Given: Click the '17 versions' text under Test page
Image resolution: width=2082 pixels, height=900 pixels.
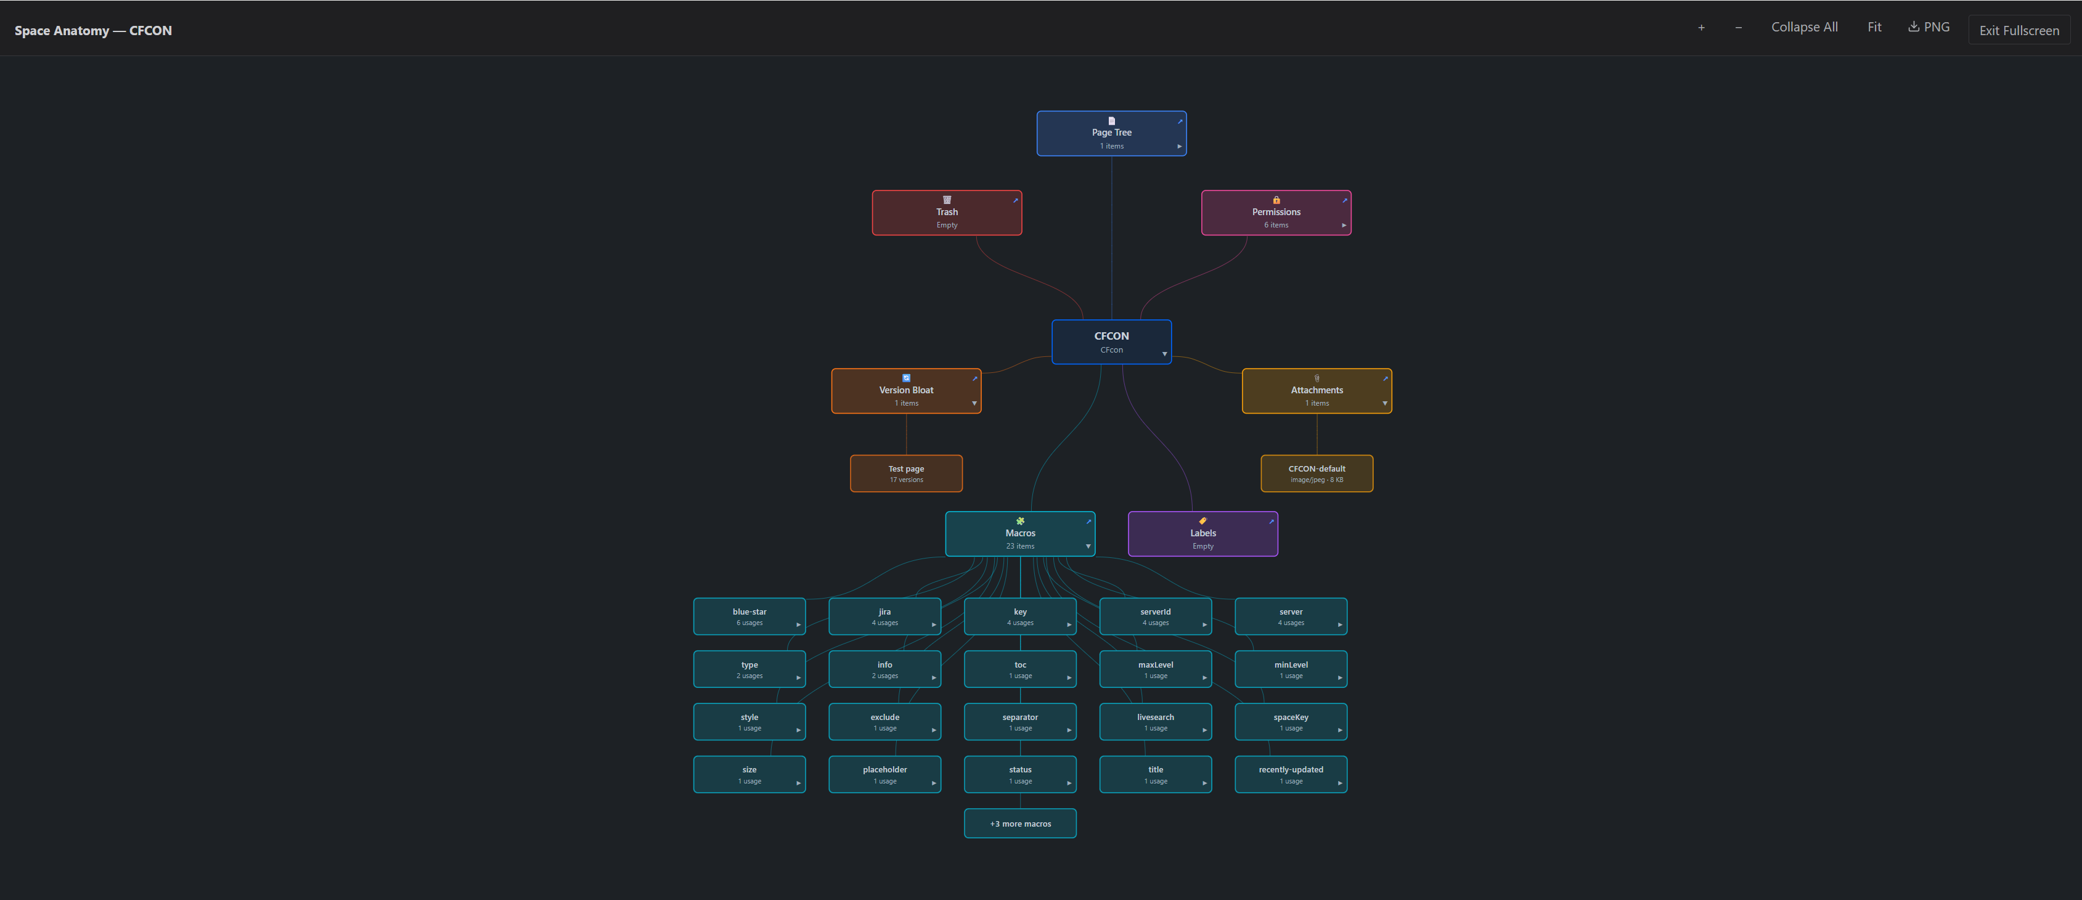Looking at the screenshot, I should coord(906,480).
